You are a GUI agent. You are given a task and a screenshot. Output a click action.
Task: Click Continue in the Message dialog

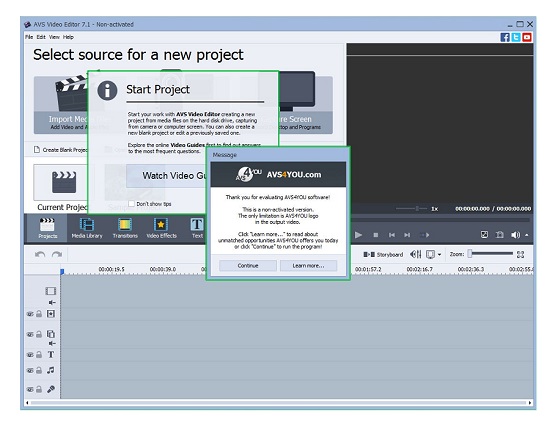(248, 266)
